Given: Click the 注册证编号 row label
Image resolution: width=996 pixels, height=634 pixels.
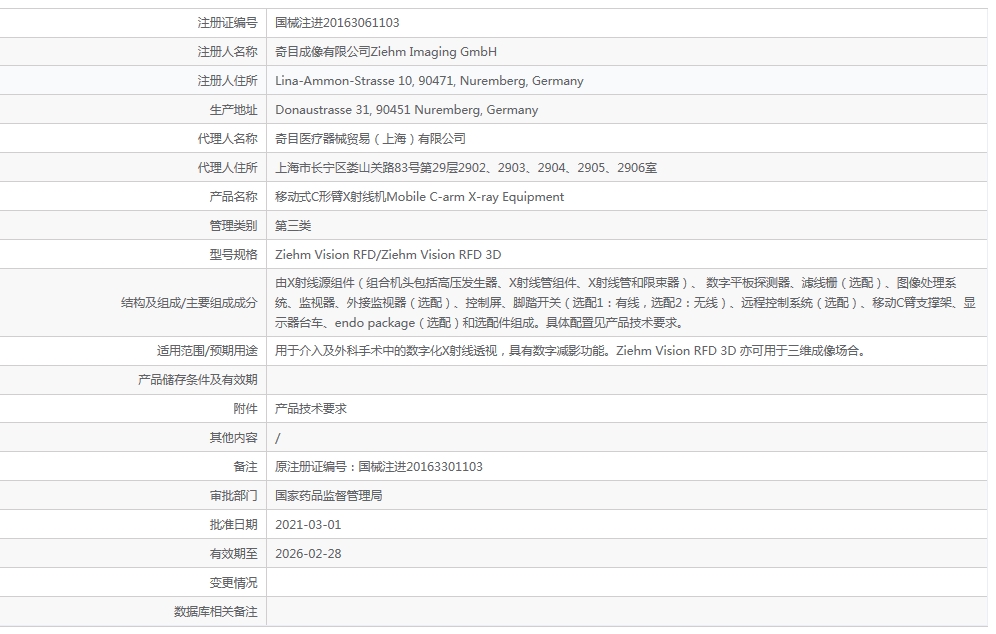Looking at the screenshot, I should (x=227, y=23).
